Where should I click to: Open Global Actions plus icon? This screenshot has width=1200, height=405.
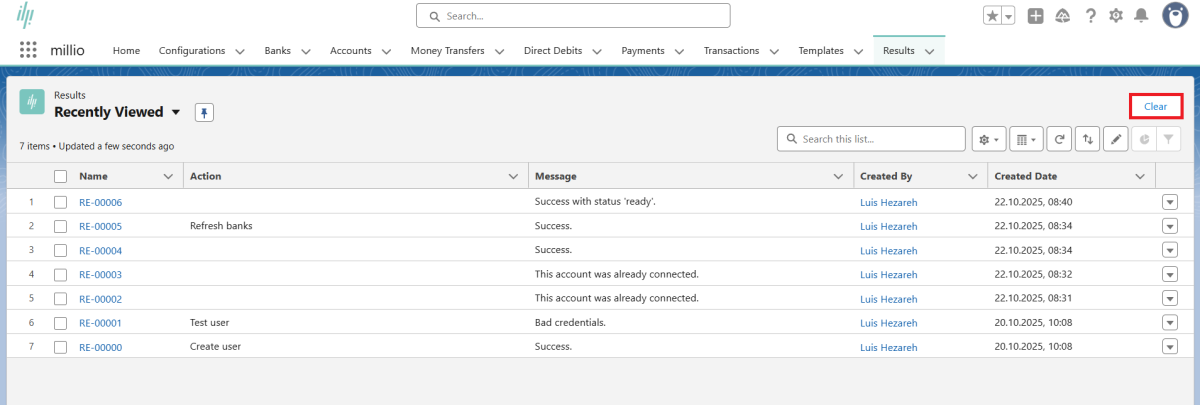tap(1036, 16)
